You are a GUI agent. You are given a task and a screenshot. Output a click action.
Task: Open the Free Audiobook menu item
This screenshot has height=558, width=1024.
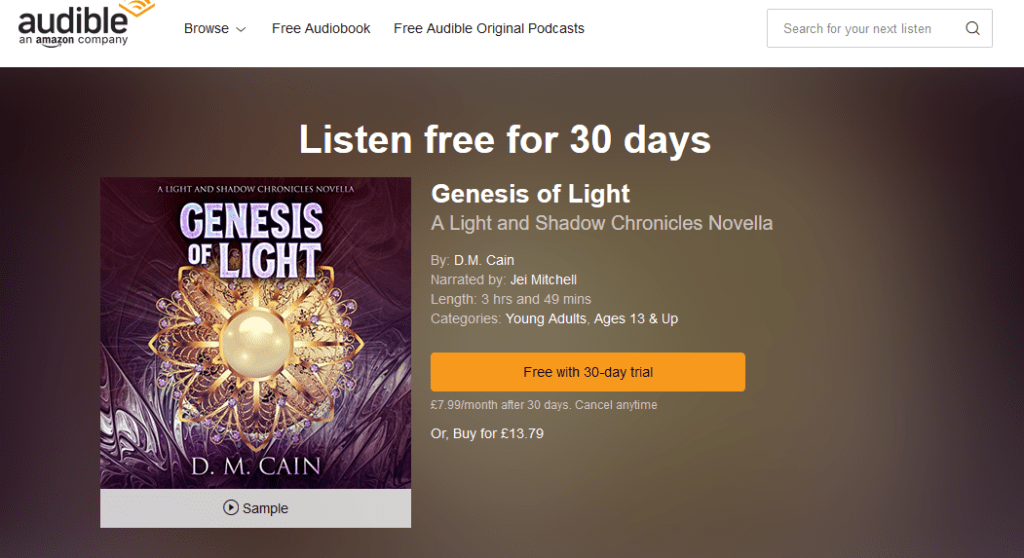click(x=321, y=29)
